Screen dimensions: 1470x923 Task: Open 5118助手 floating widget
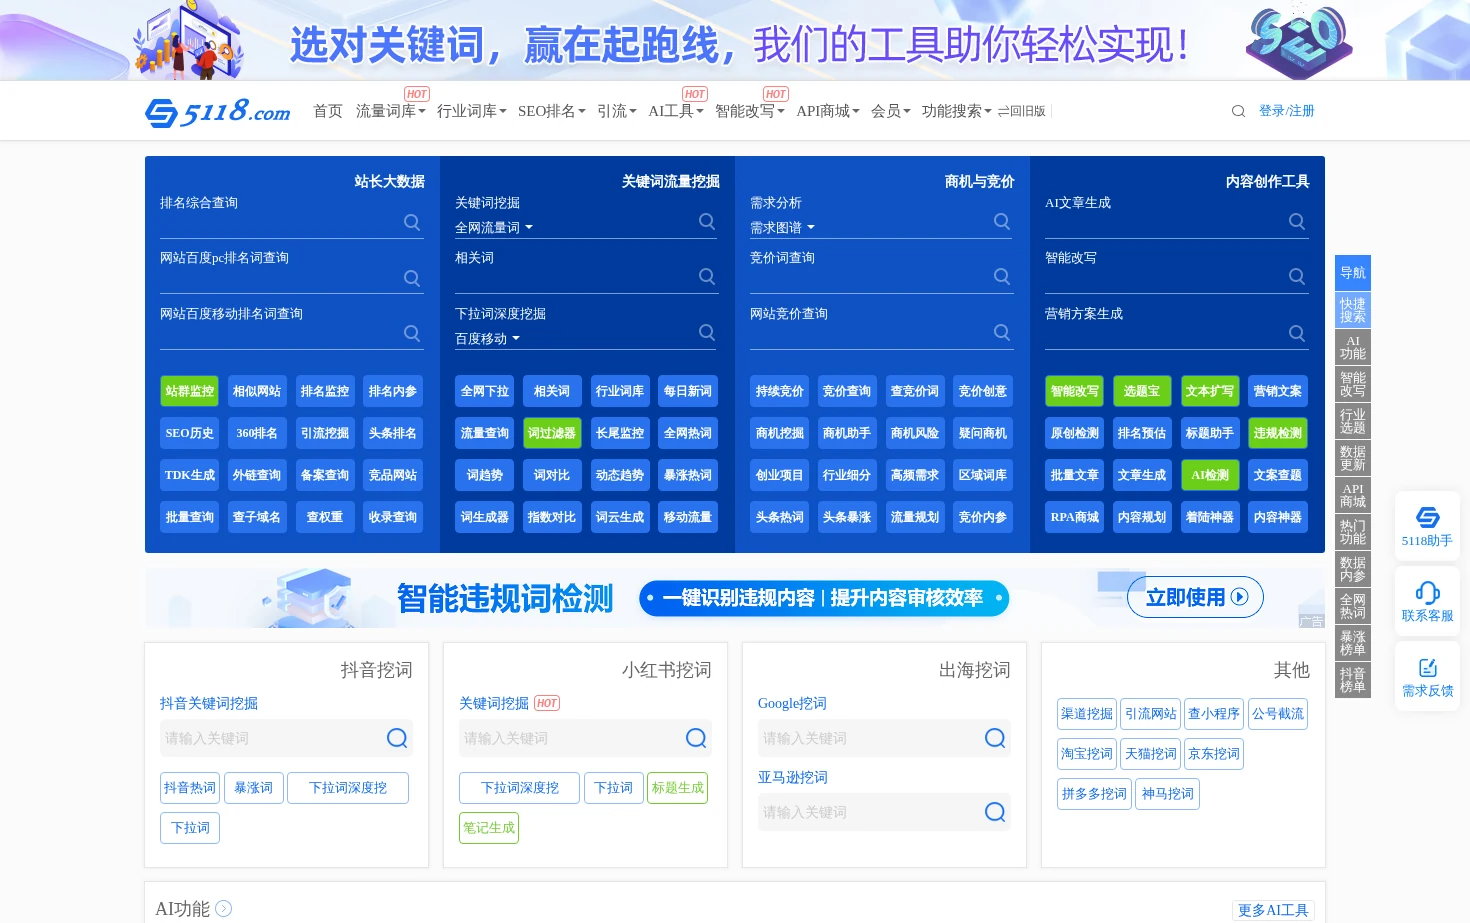pyautogui.click(x=1427, y=526)
